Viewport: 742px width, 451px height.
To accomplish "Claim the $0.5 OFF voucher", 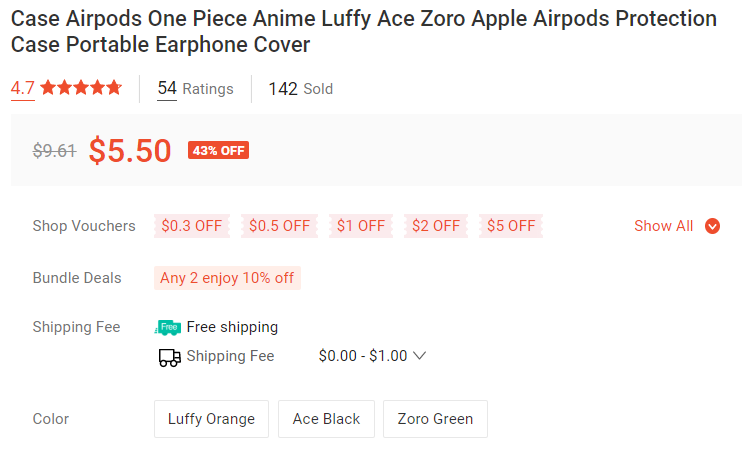I will (279, 226).
